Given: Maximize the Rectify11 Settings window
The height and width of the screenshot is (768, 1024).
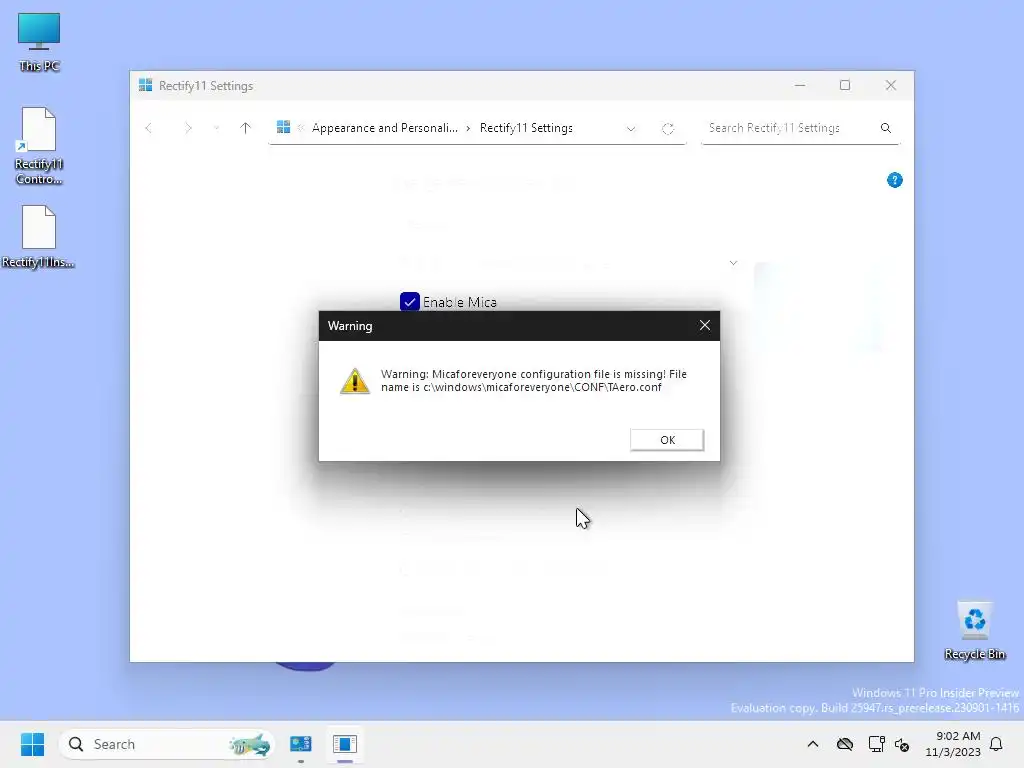Looking at the screenshot, I should [845, 86].
